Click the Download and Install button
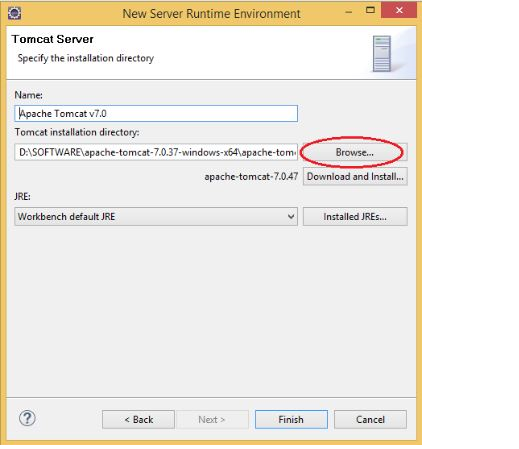This screenshot has width=519, height=449. click(355, 176)
